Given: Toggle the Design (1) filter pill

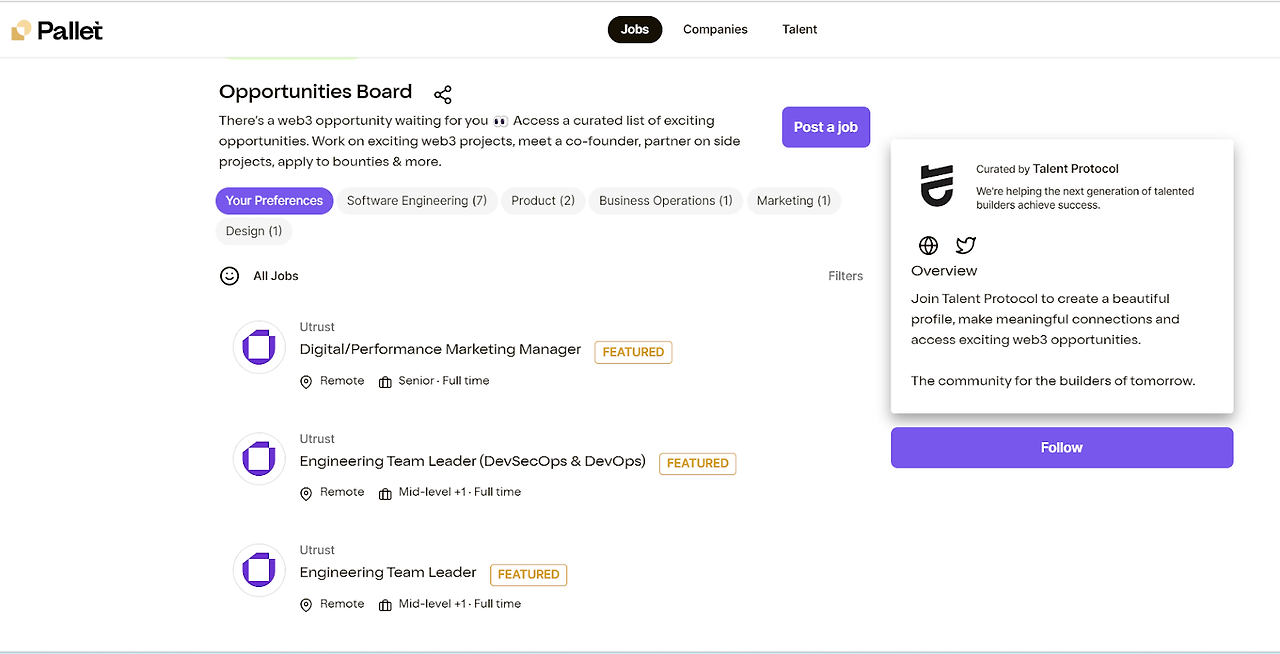Looking at the screenshot, I should [x=253, y=231].
